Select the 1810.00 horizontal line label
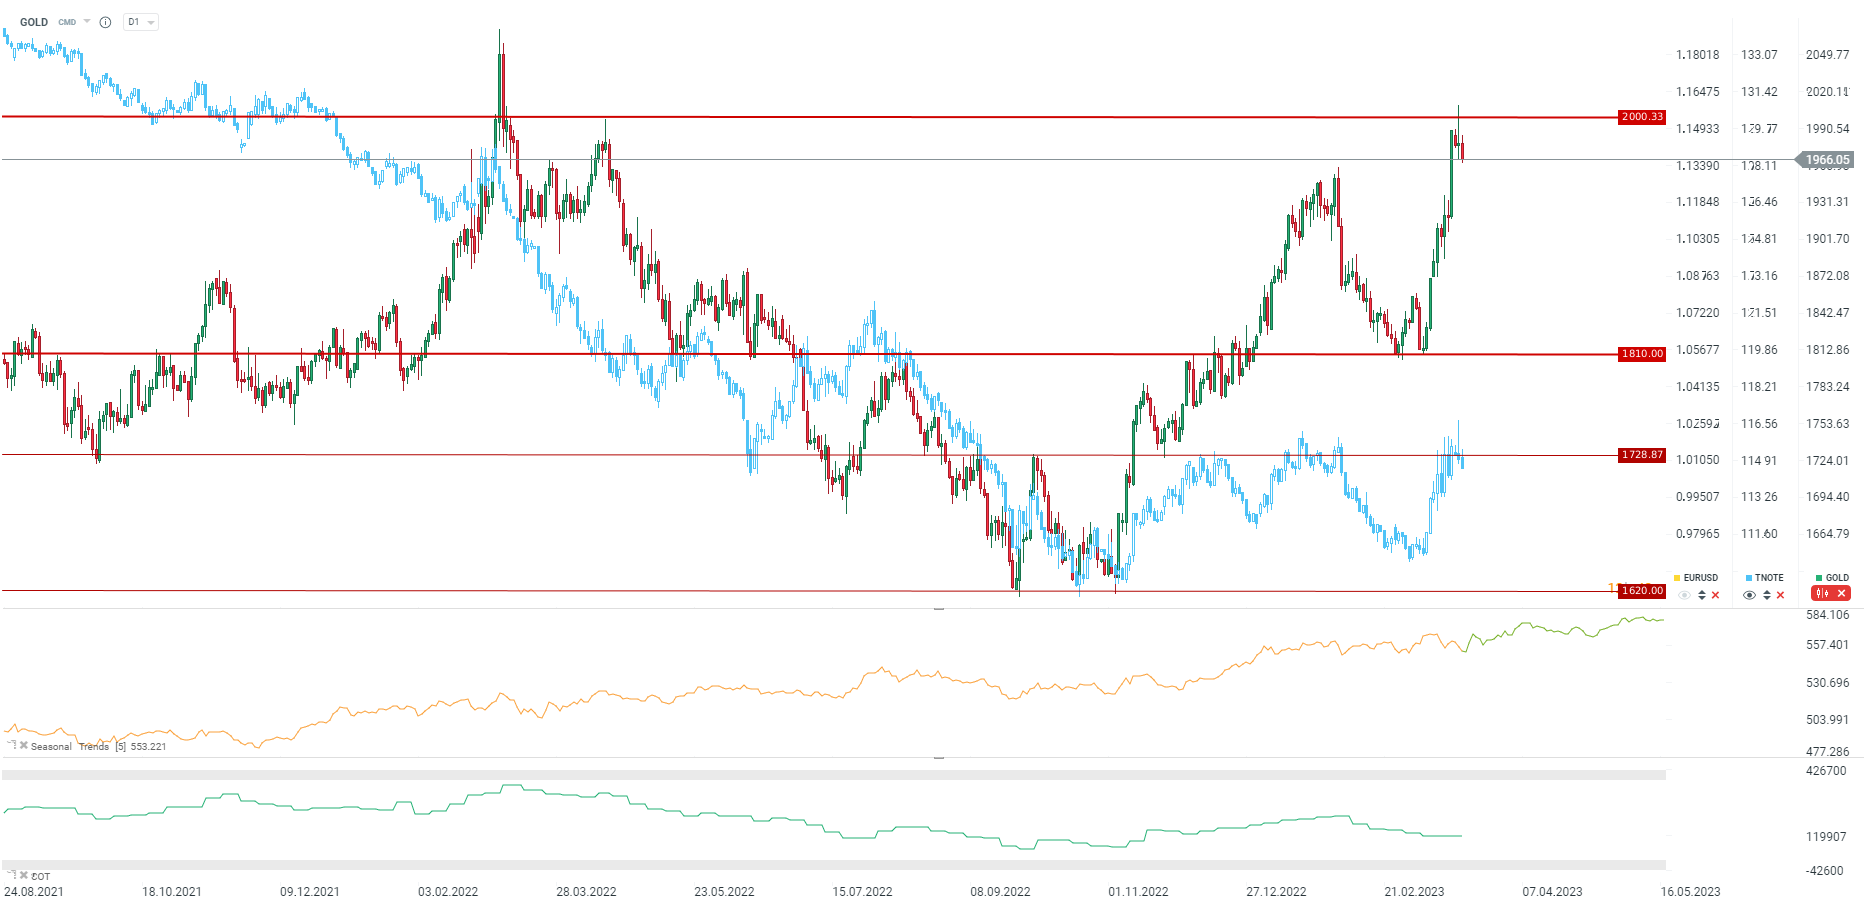The image size is (1866, 909). [1642, 354]
